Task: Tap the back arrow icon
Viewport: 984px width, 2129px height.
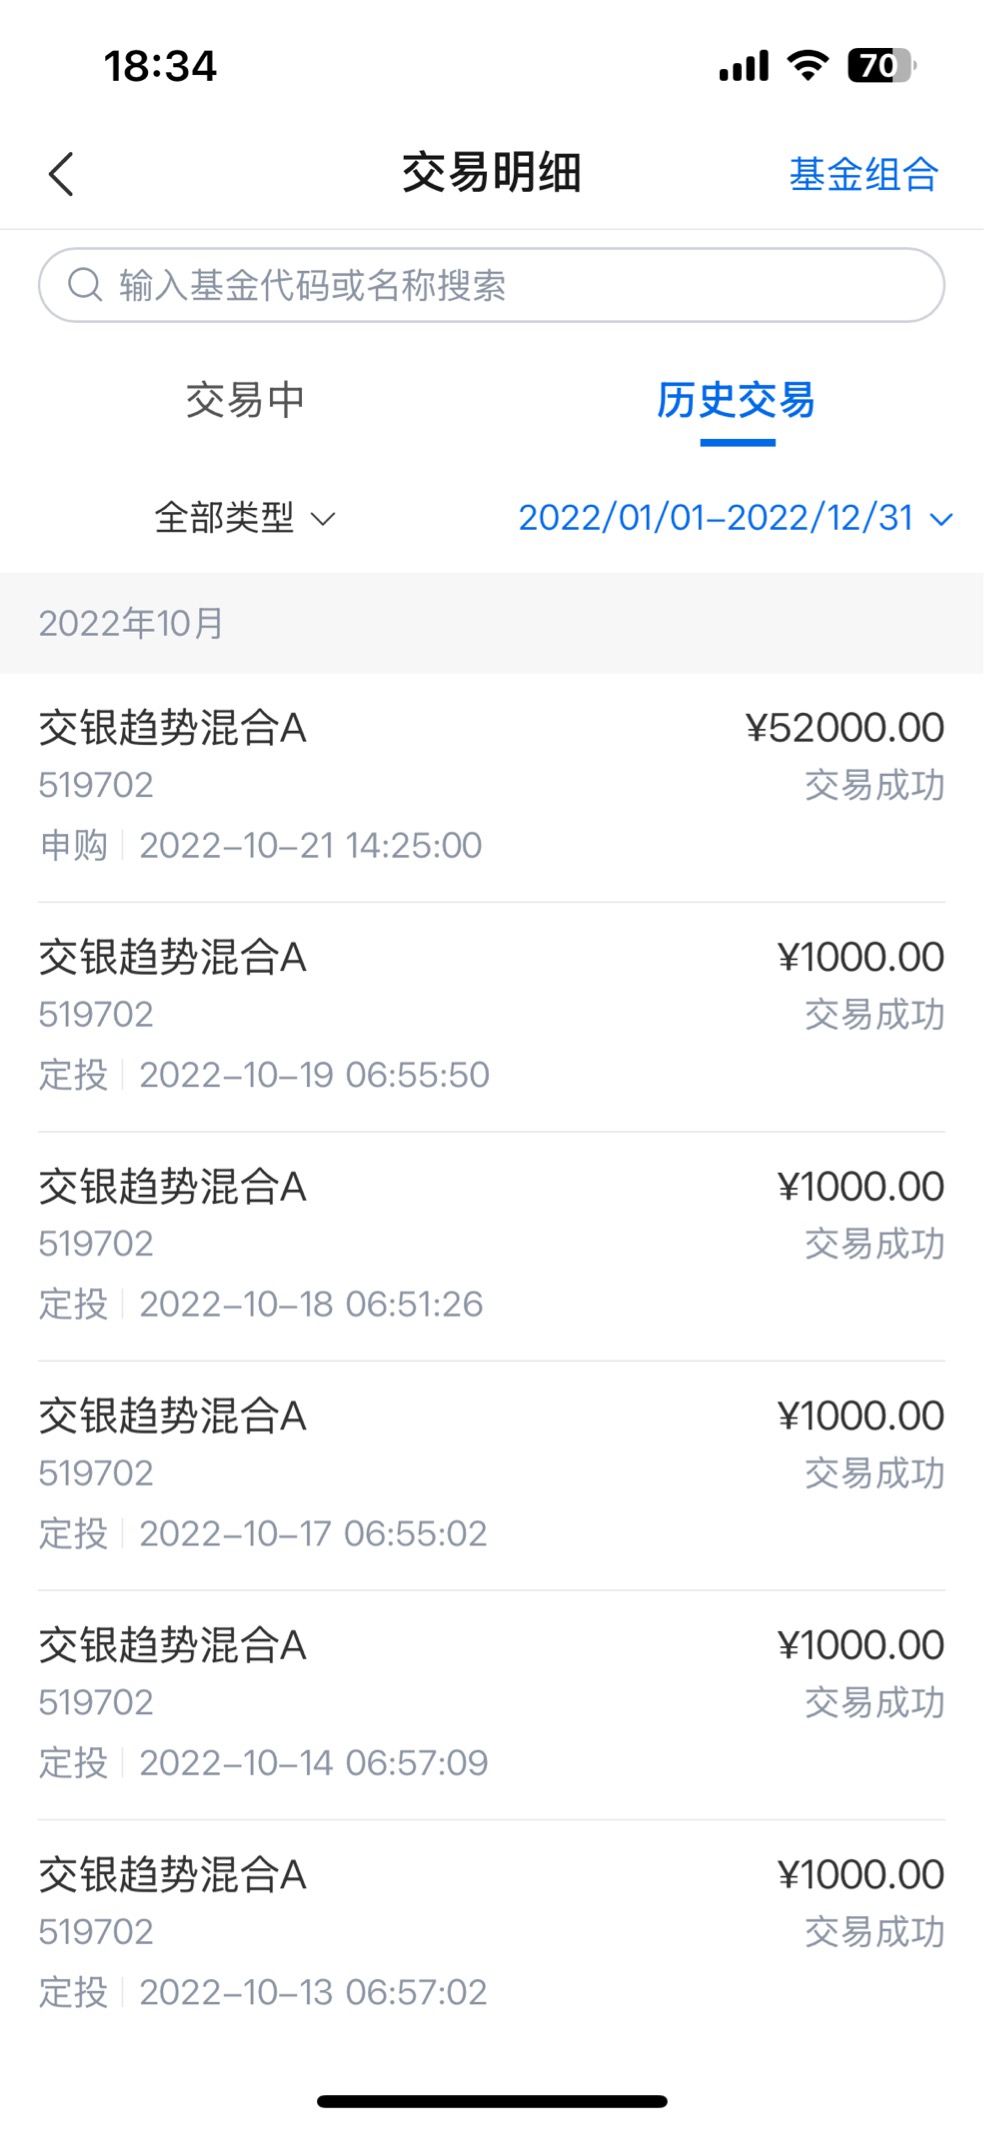Action: pyautogui.click(x=61, y=174)
